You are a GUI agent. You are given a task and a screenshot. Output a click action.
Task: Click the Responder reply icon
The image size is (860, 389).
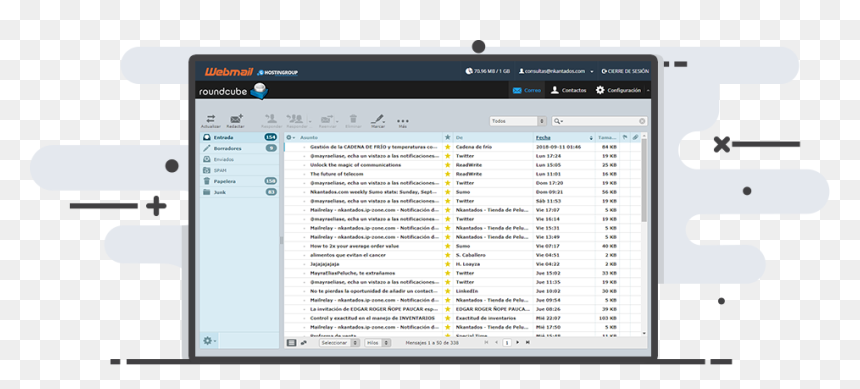pyautogui.click(x=271, y=119)
